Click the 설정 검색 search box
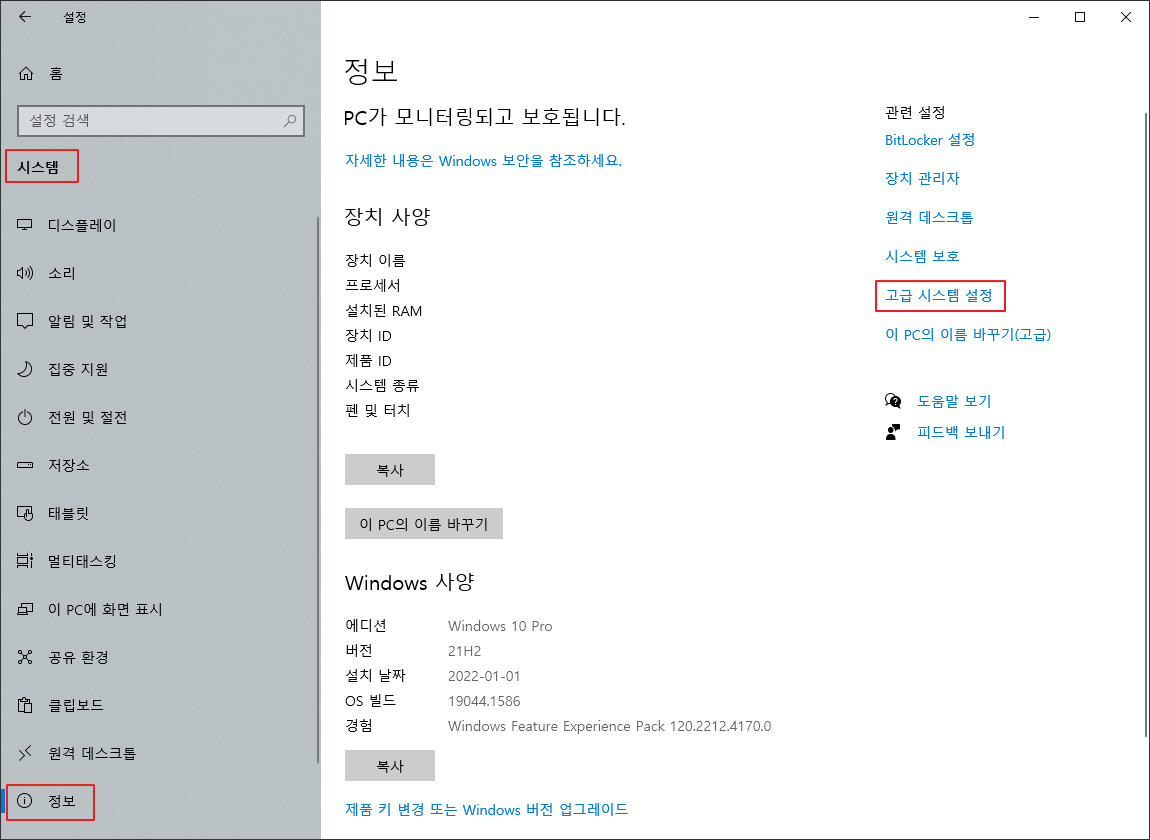Viewport: 1150px width, 840px height. (160, 120)
